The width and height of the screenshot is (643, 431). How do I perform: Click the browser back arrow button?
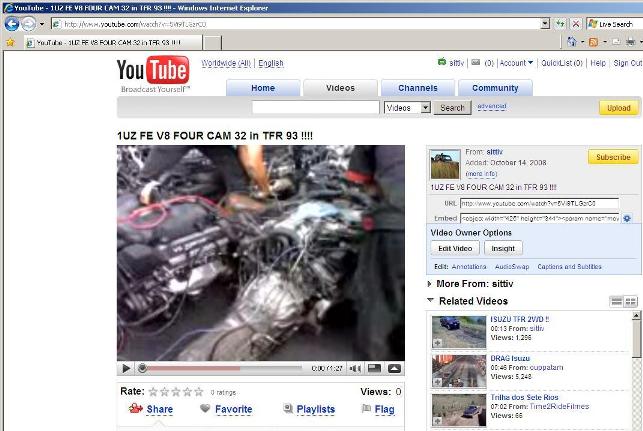12,23
